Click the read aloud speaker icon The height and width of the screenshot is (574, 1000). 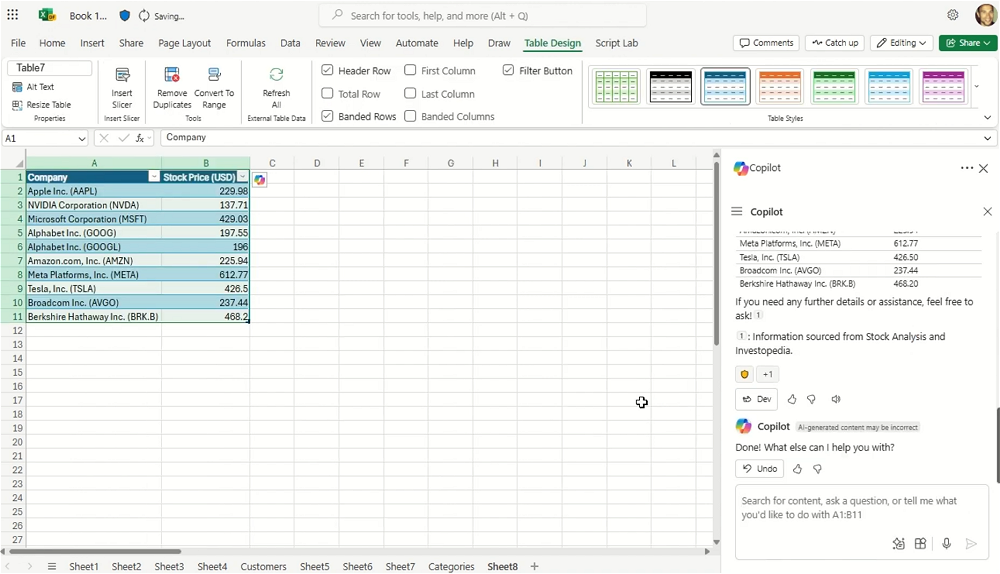(835, 399)
